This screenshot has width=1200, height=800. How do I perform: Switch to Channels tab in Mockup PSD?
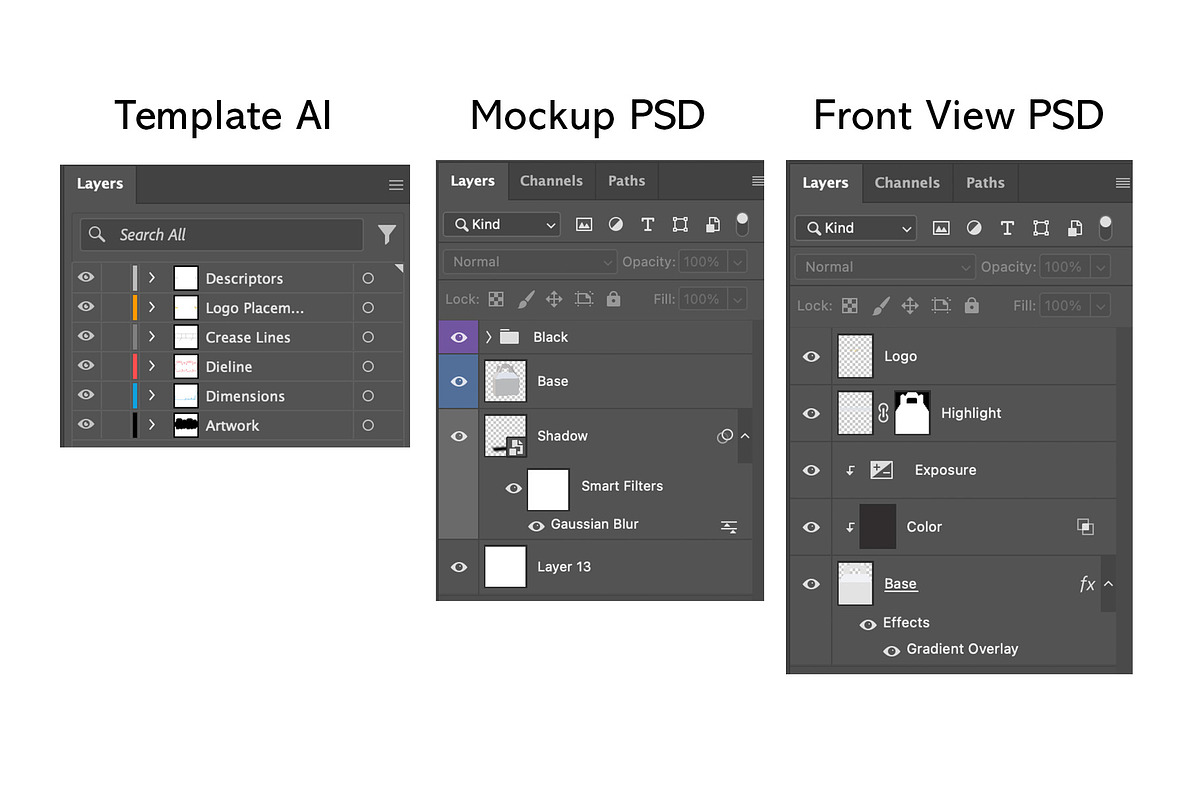click(x=551, y=181)
